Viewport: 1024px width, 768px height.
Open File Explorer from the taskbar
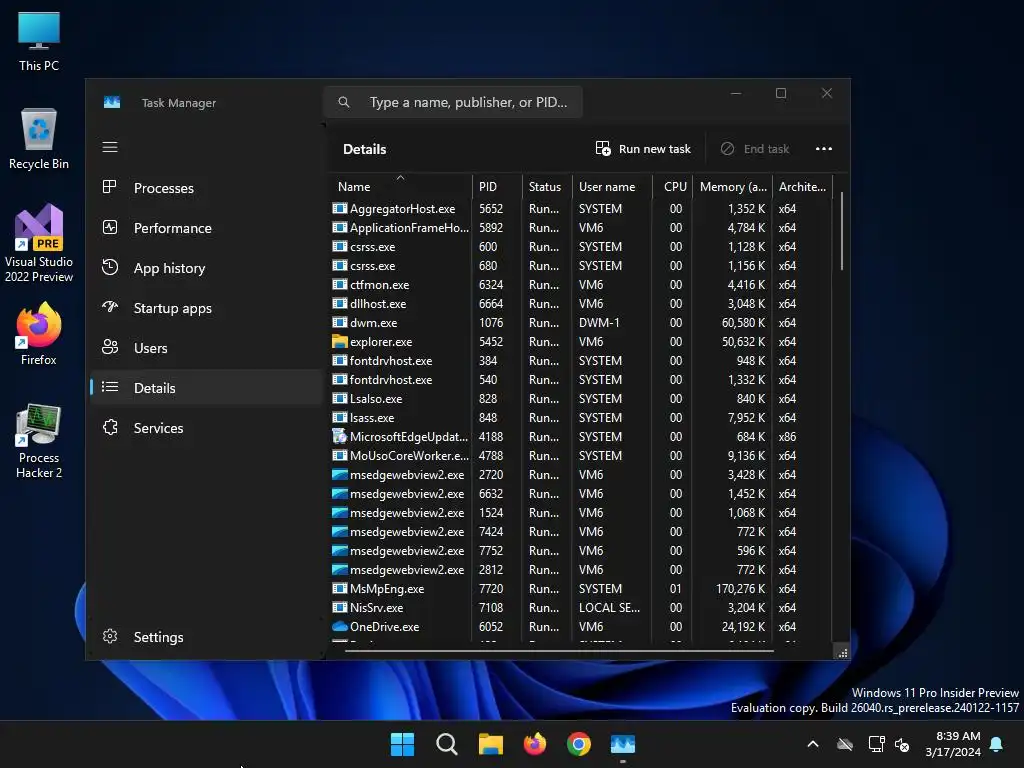click(490, 744)
